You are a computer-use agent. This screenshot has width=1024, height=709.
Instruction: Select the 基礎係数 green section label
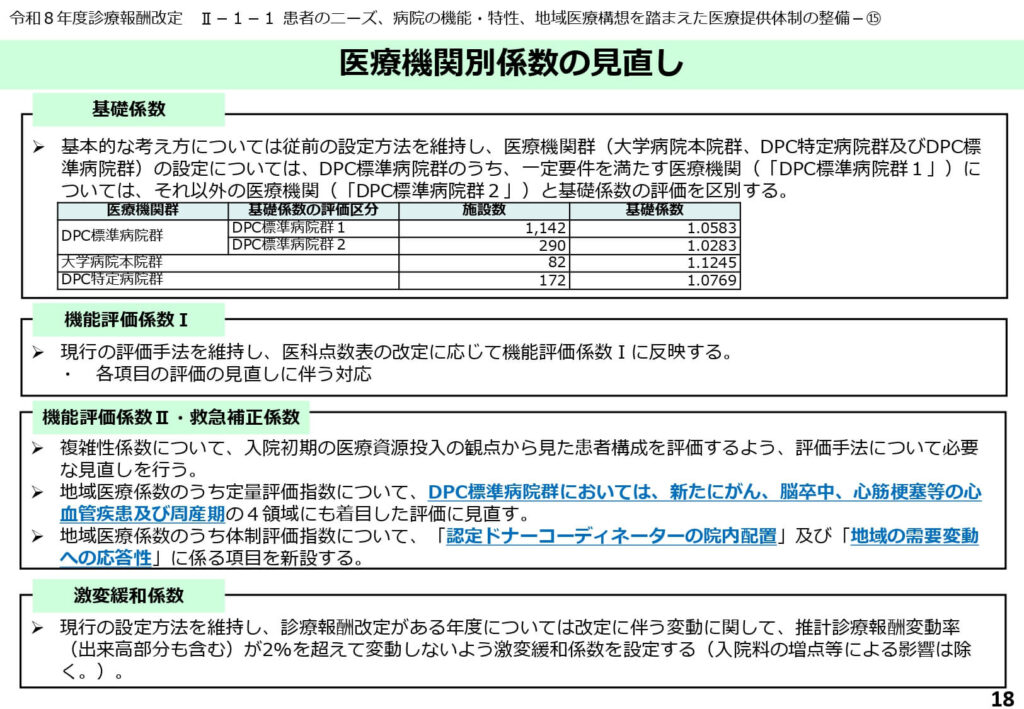(x=128, y=109)
